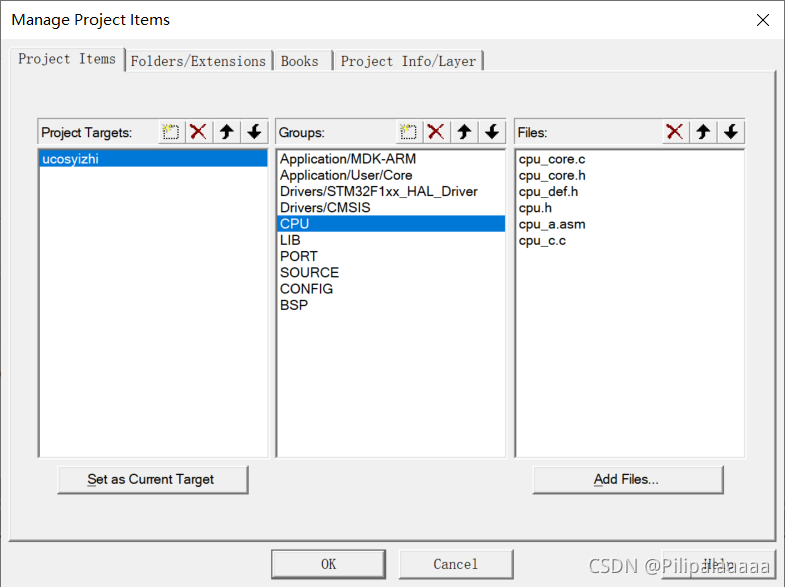This screenshot has width=785, height=587.
Task: Select the Application/MDK-ARM group
Action: click(x=390, y=159)
